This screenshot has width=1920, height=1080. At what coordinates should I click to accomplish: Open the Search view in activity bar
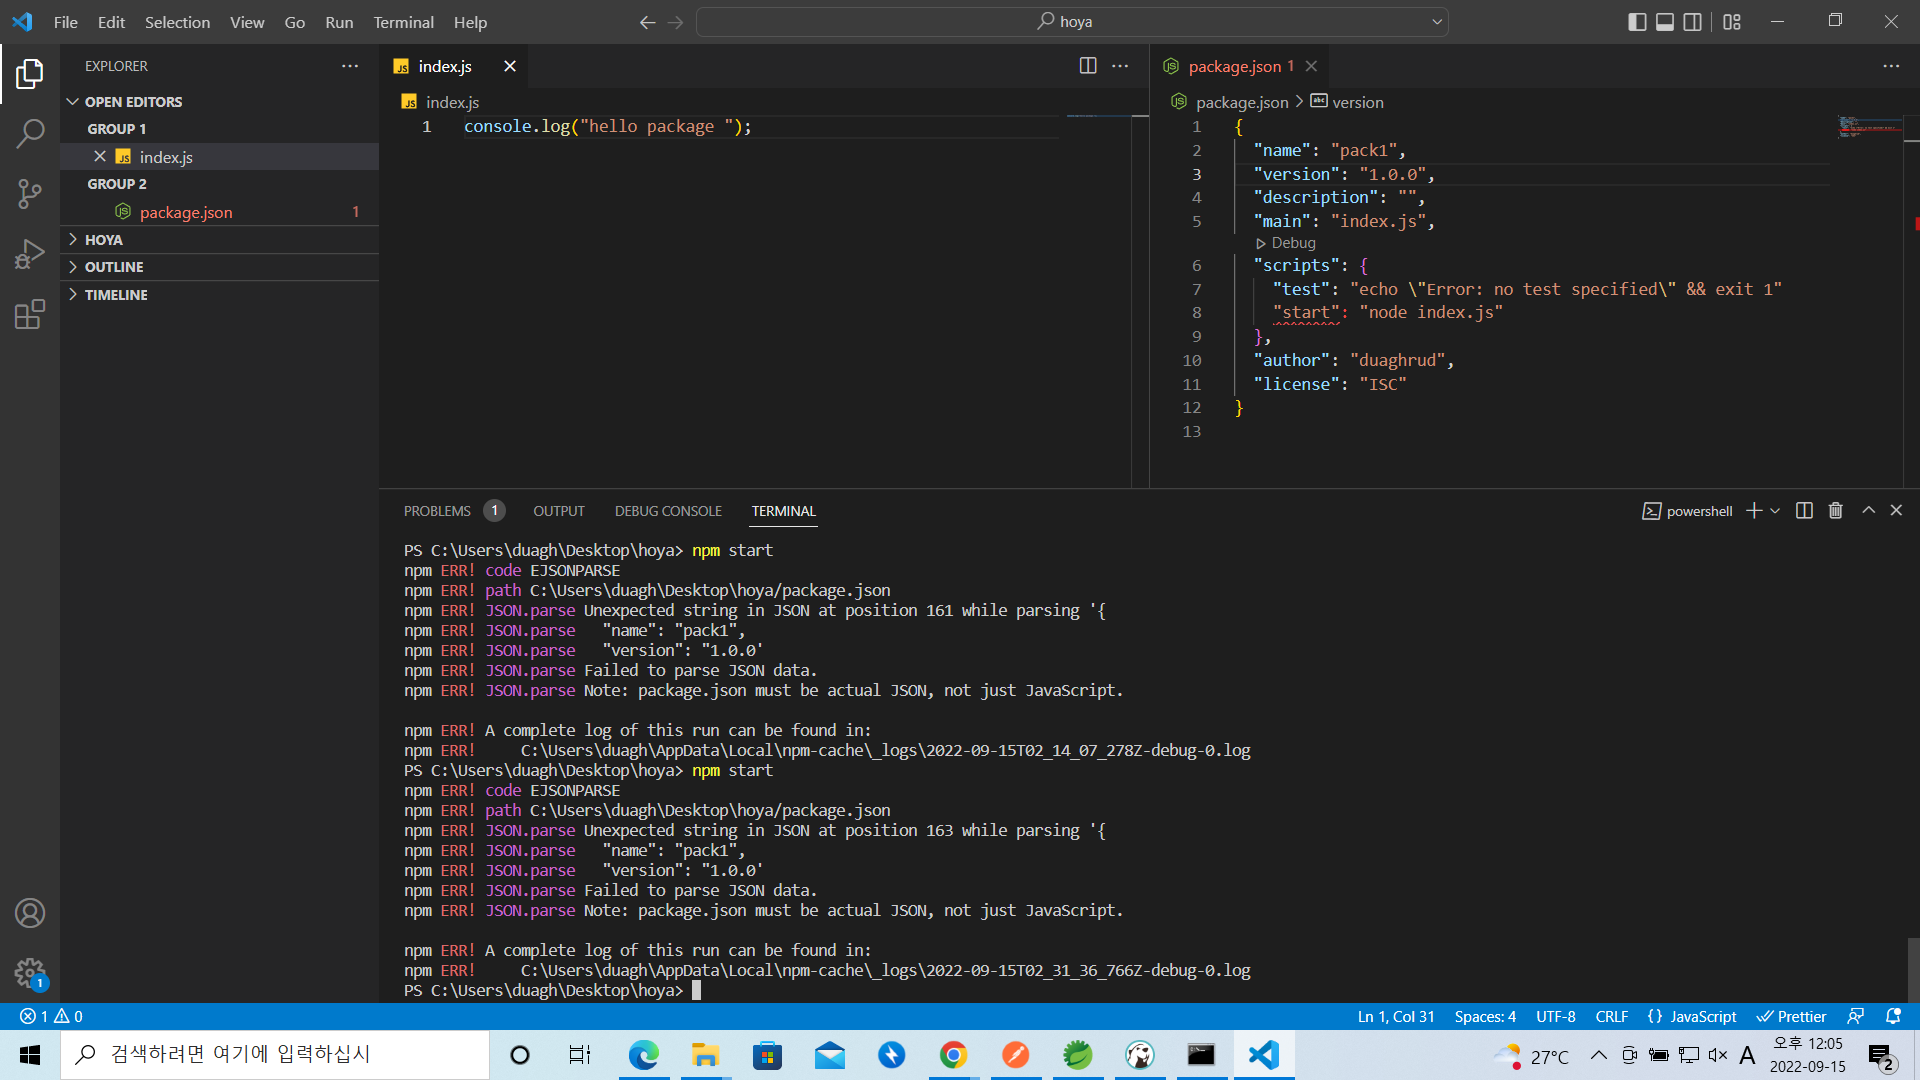tap(30, 133)
